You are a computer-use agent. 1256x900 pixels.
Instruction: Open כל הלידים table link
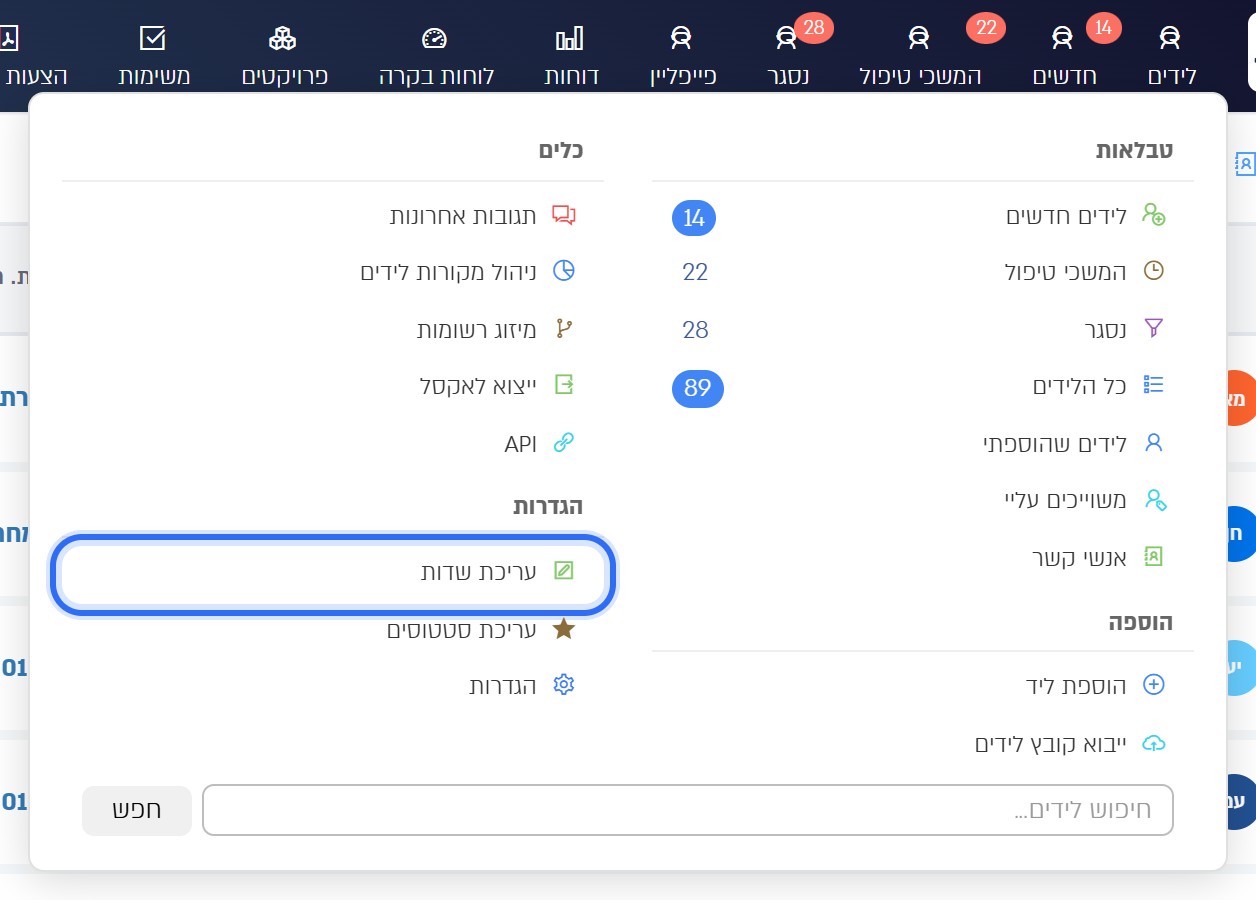[1080, 386]
